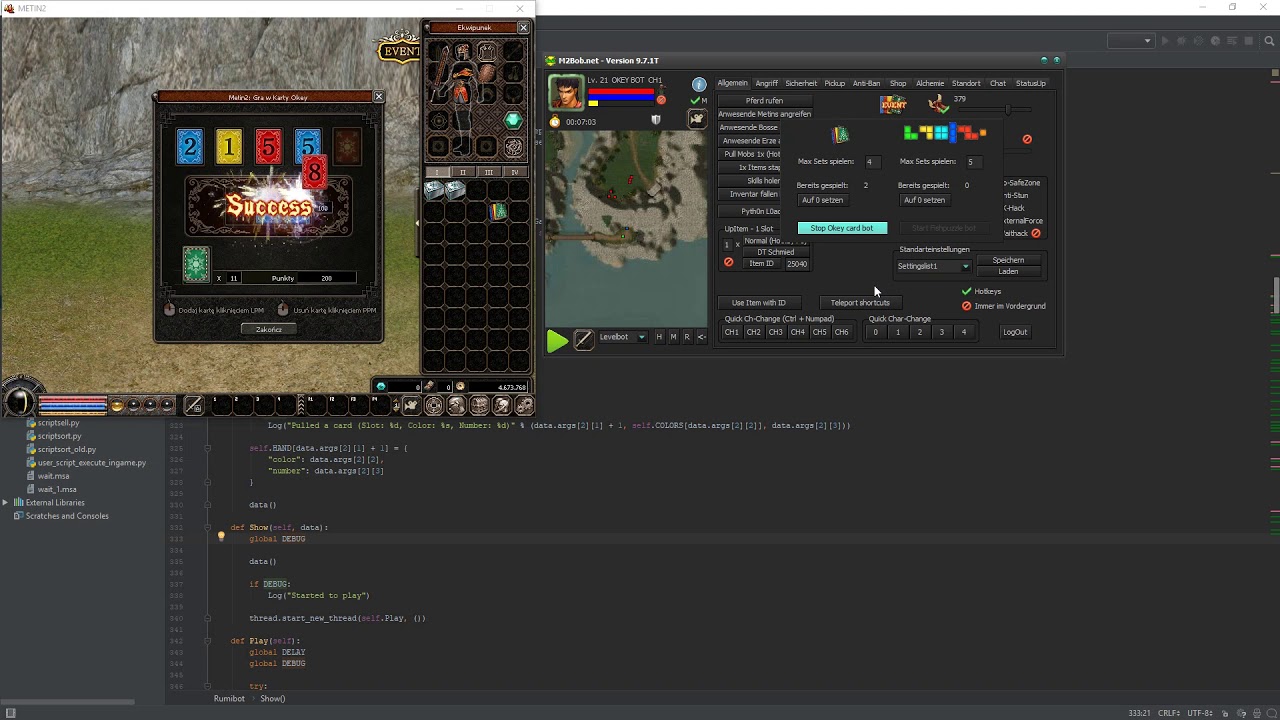The image size is (1280, 720).
Task: Toggle Immer im Vordergrund option
Action: tap(966, 306)
